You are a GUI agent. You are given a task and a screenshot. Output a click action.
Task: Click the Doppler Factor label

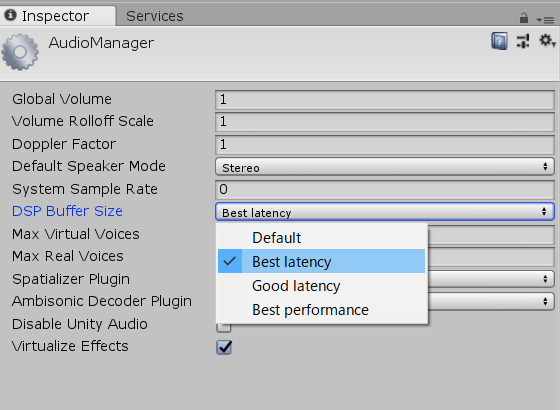[x=64, y=144]
